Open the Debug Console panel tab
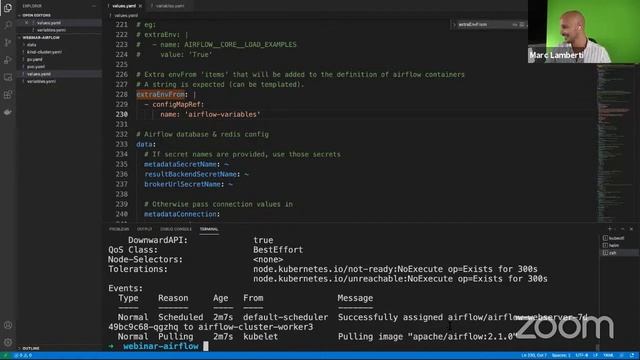 176,229
